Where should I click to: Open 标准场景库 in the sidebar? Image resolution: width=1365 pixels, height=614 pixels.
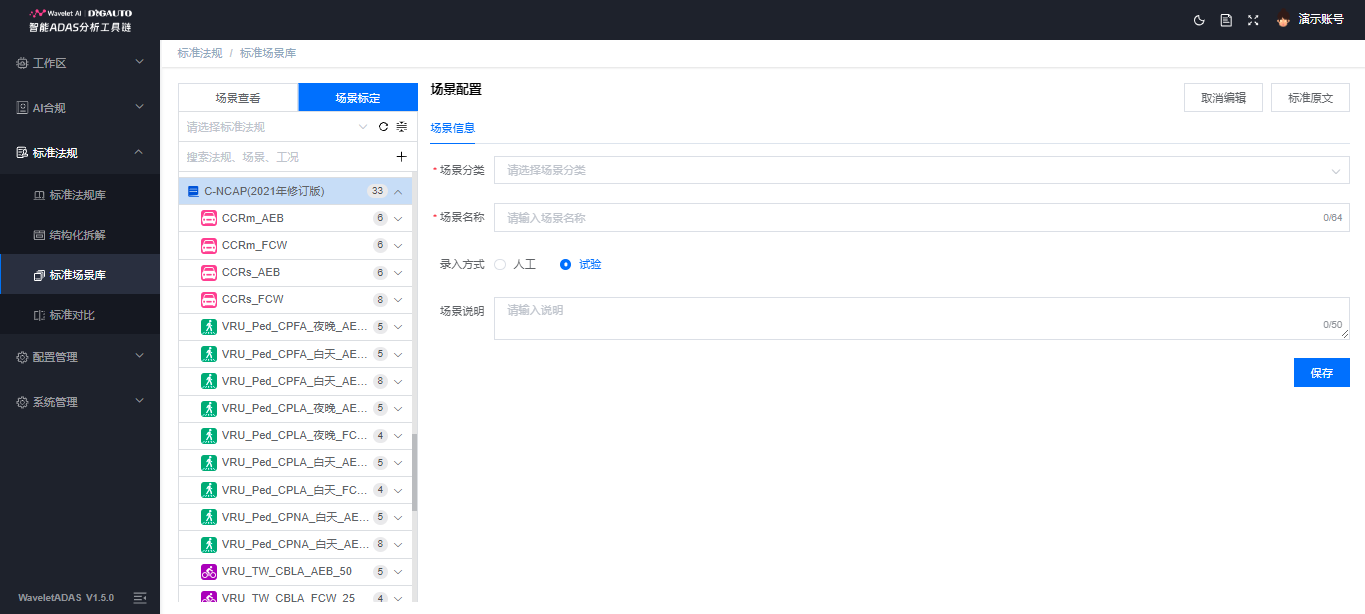80,274
